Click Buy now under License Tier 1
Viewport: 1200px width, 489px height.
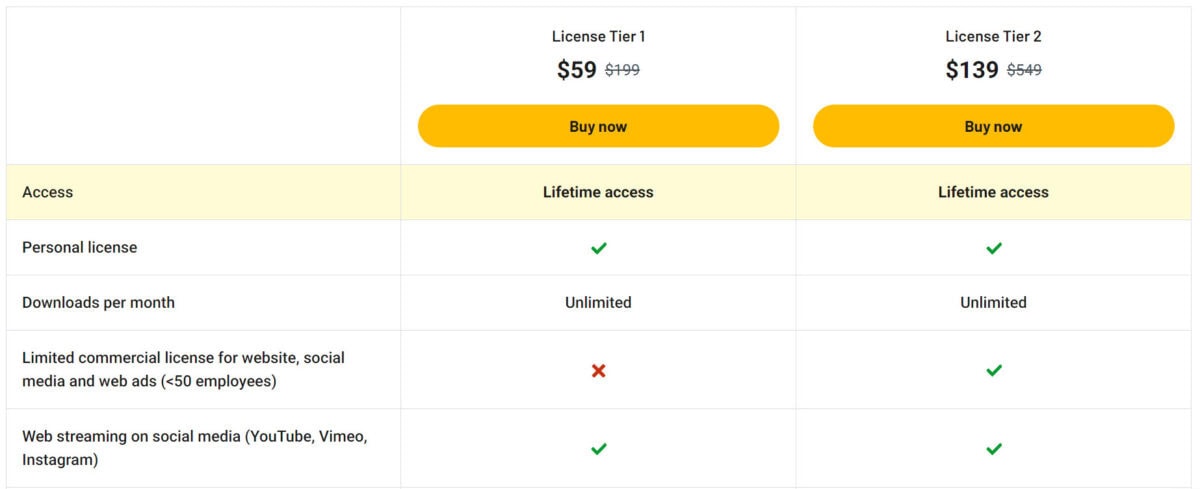point(598,126)
